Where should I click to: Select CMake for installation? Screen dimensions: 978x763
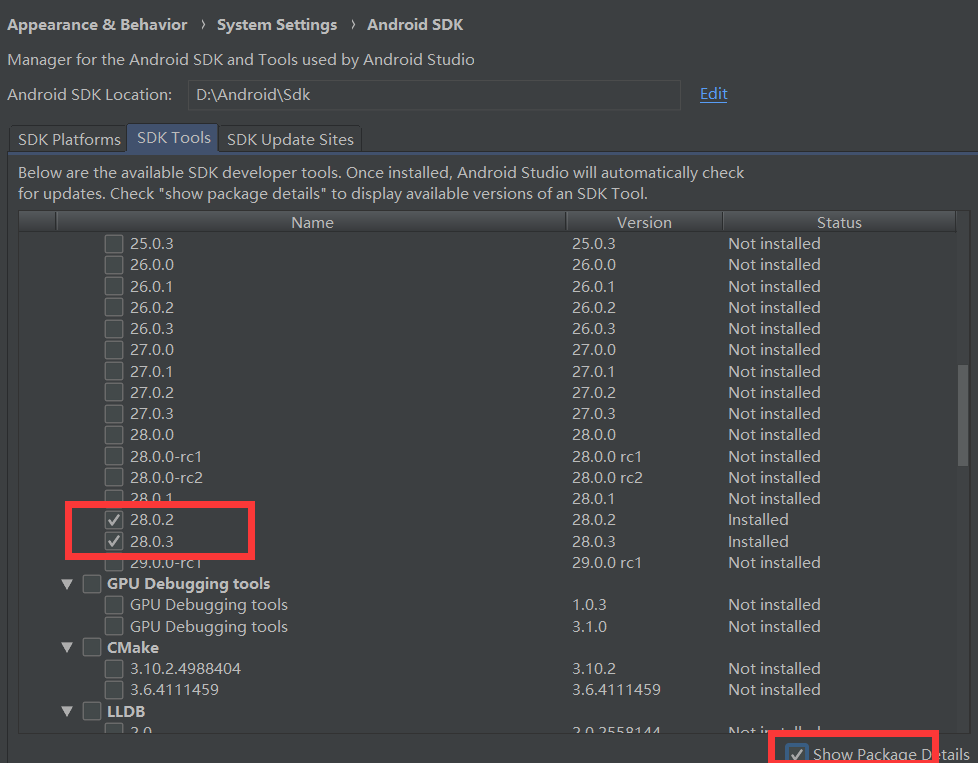coord(92,647)
